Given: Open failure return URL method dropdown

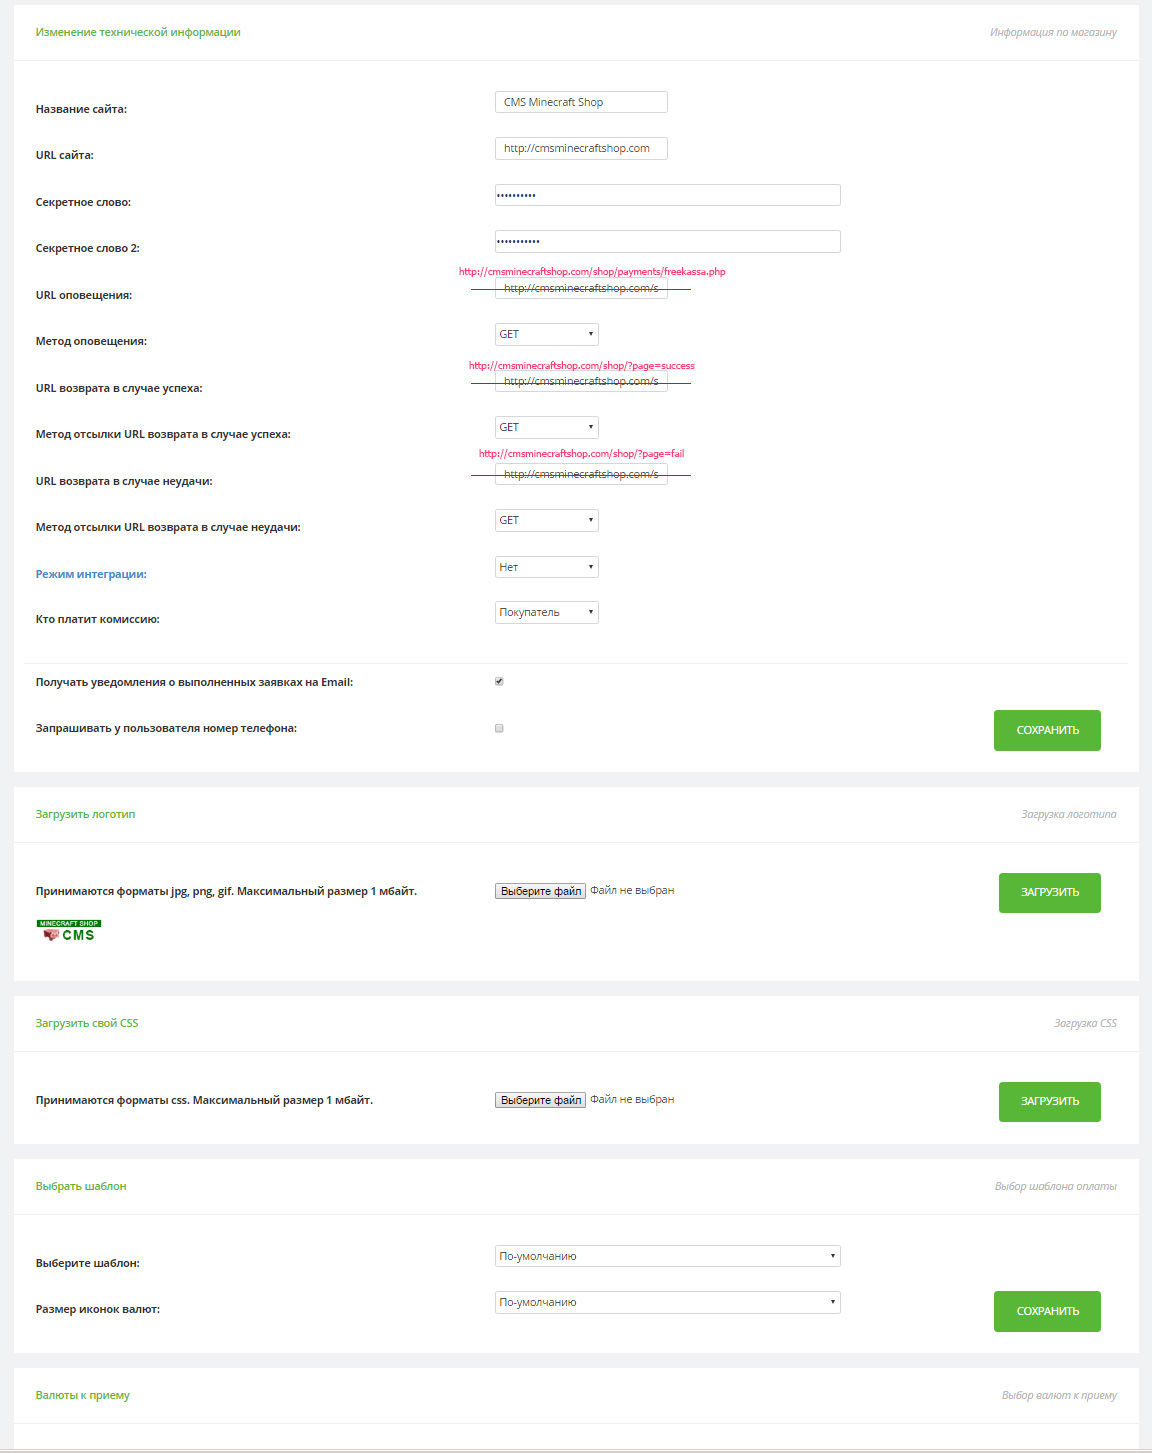Looking at the screenshot, I should (x=546, y=520).
